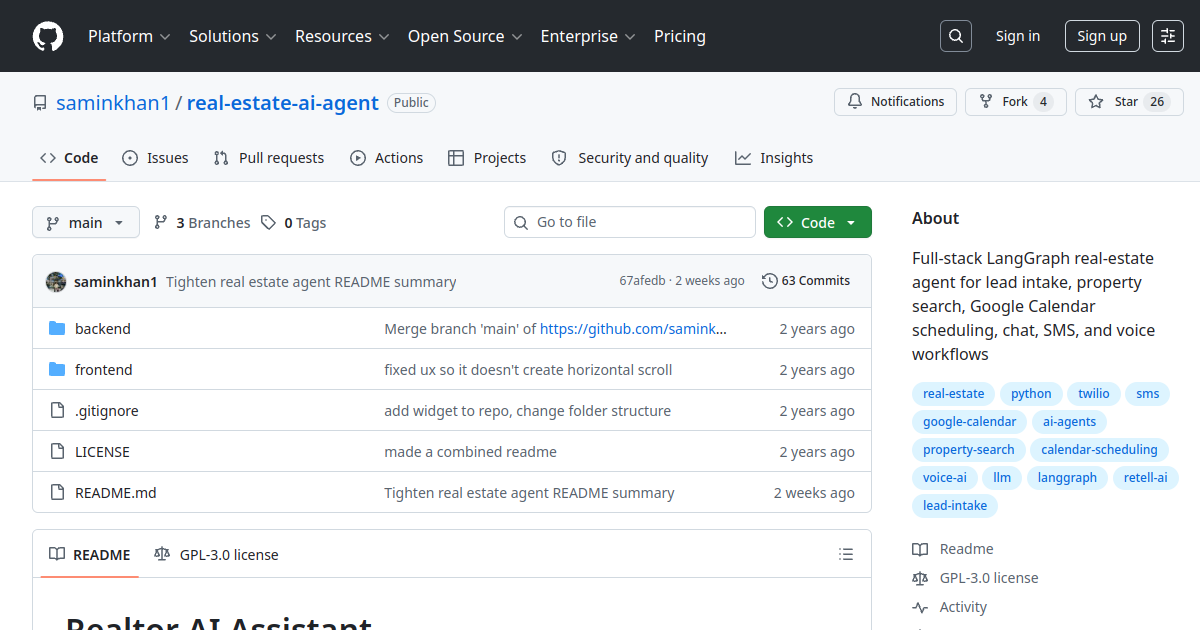Screen dimensions: 1200x630
Task: Switch to the Code tab
Action: coord(69,158)
